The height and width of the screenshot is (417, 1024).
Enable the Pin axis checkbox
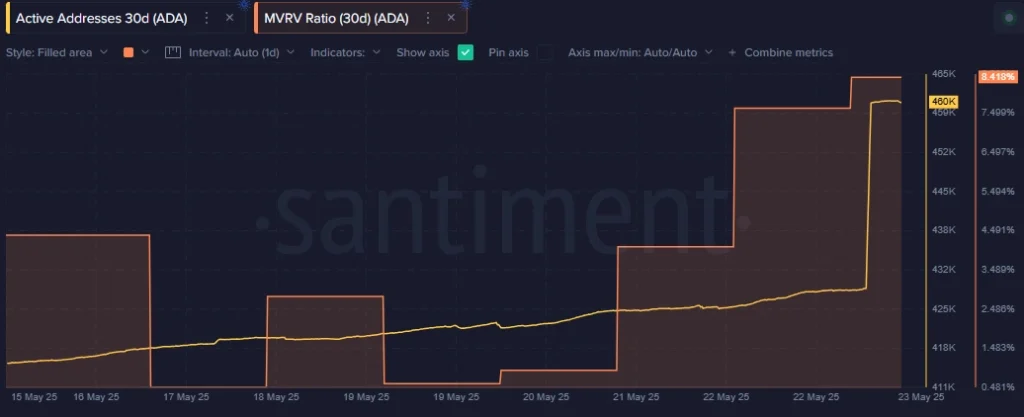tap(545, 52)
